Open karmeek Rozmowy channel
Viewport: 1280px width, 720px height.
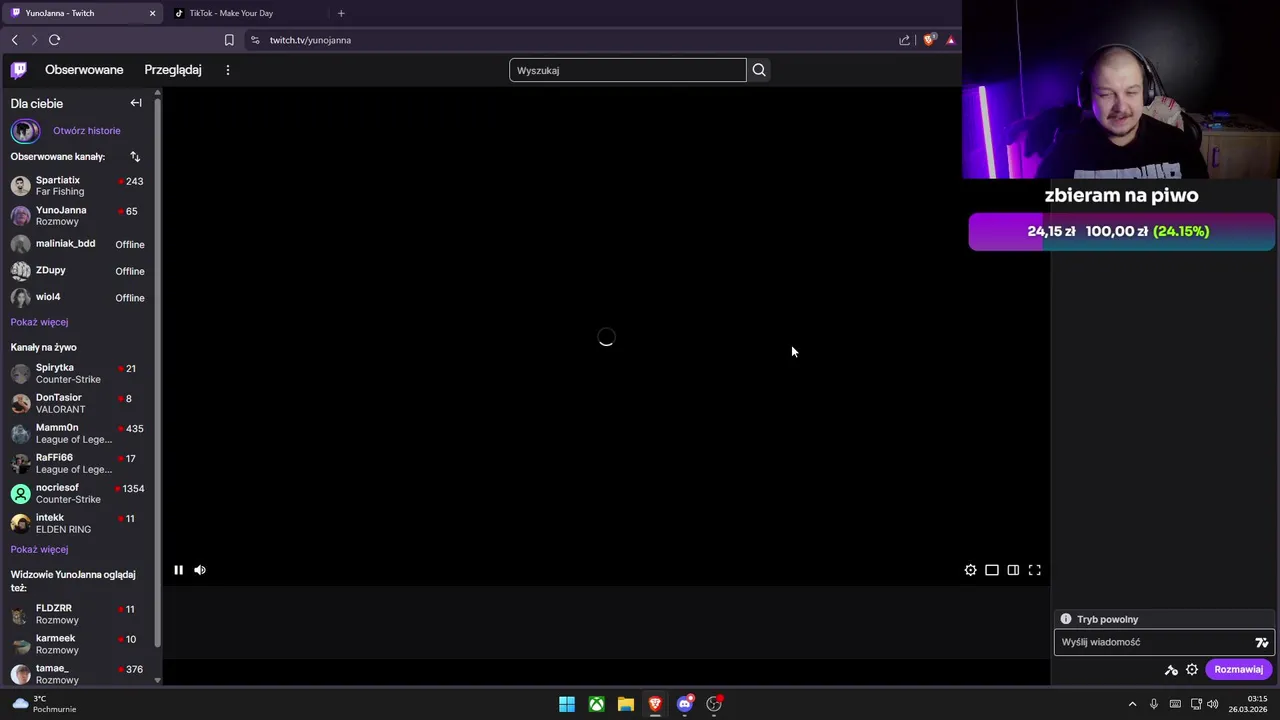click(x=78, y=644)
